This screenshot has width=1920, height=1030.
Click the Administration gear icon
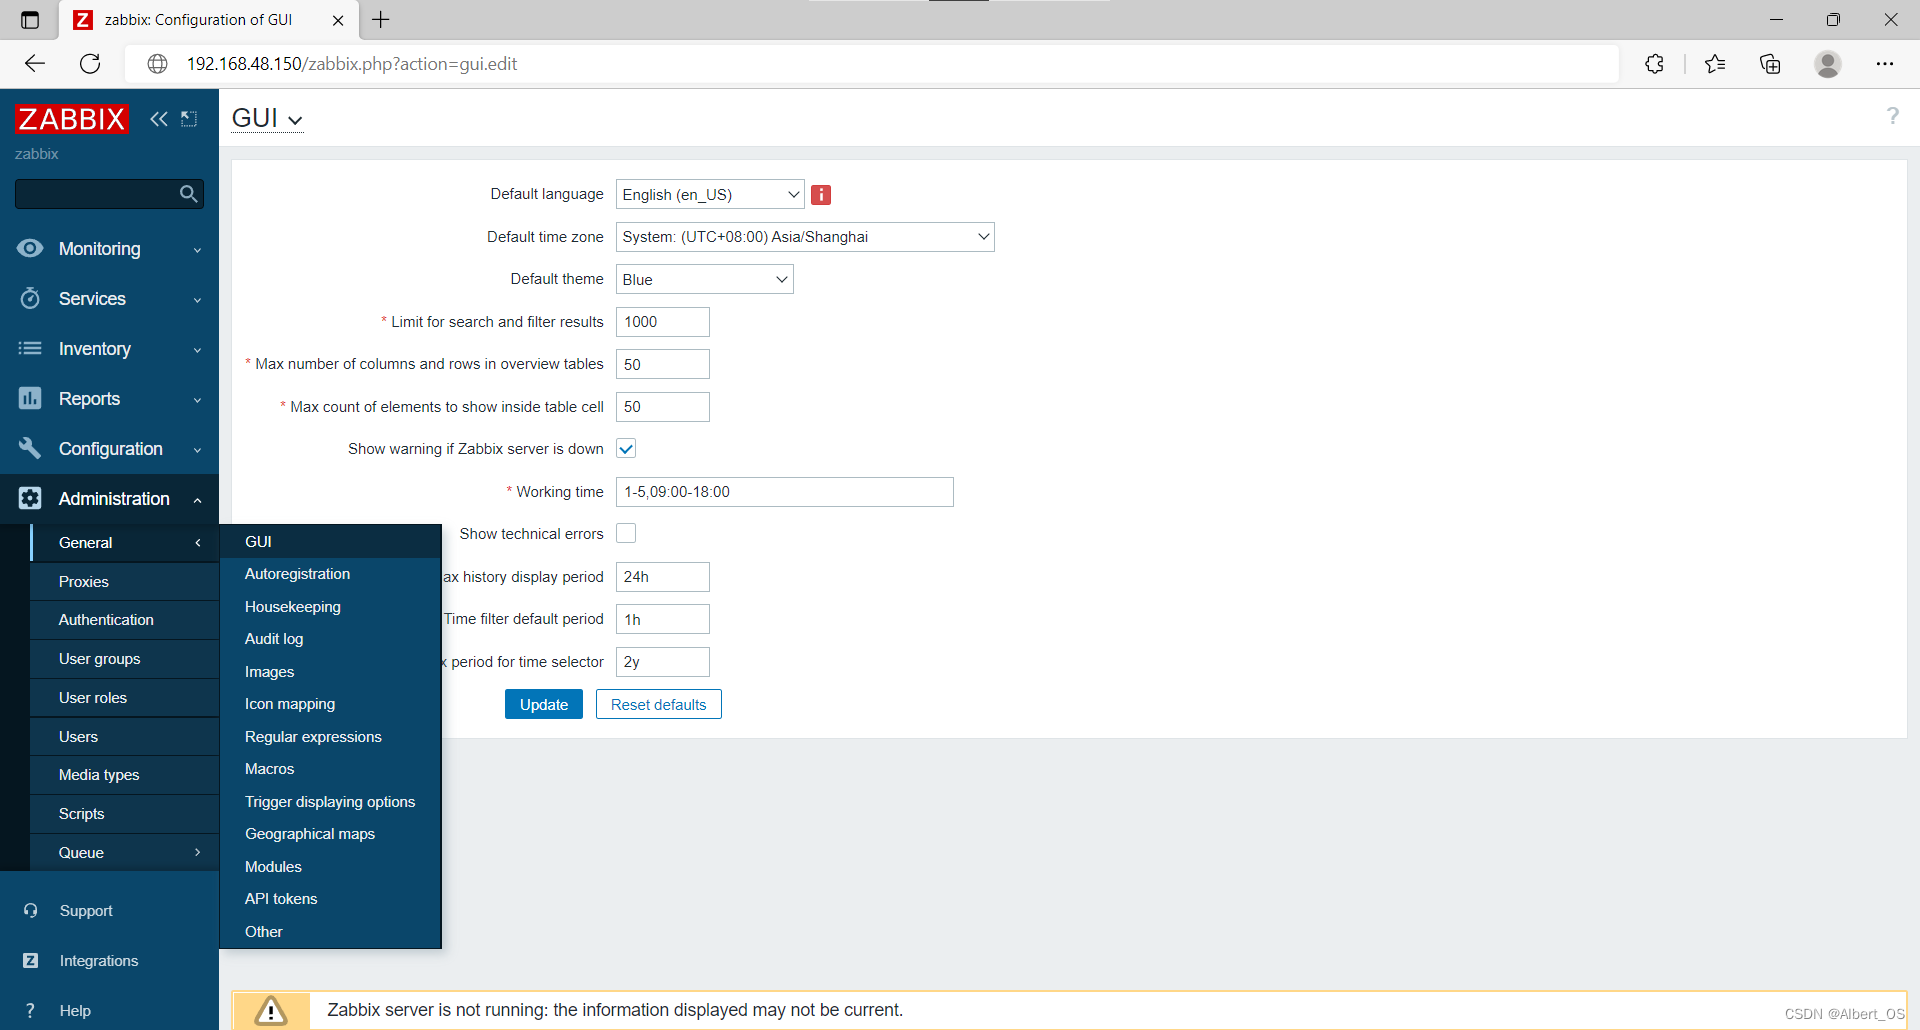[x=30, y=498]
